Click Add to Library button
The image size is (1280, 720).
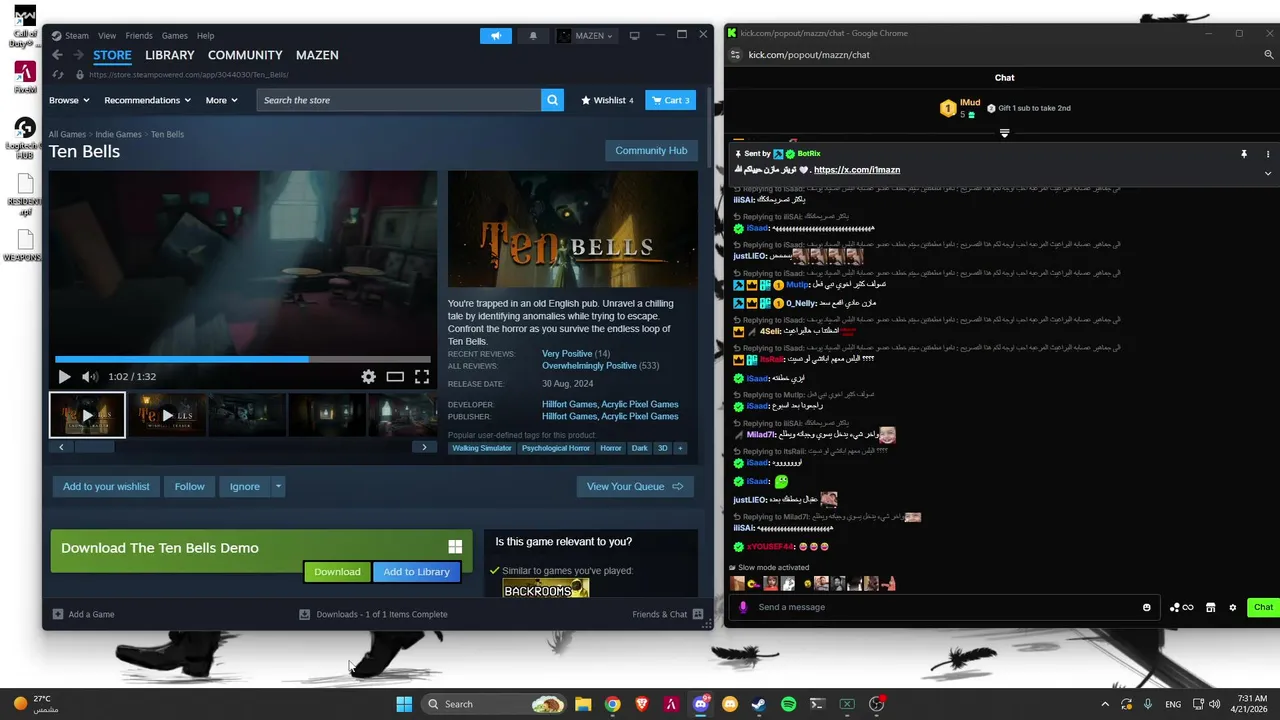point(416,572)
